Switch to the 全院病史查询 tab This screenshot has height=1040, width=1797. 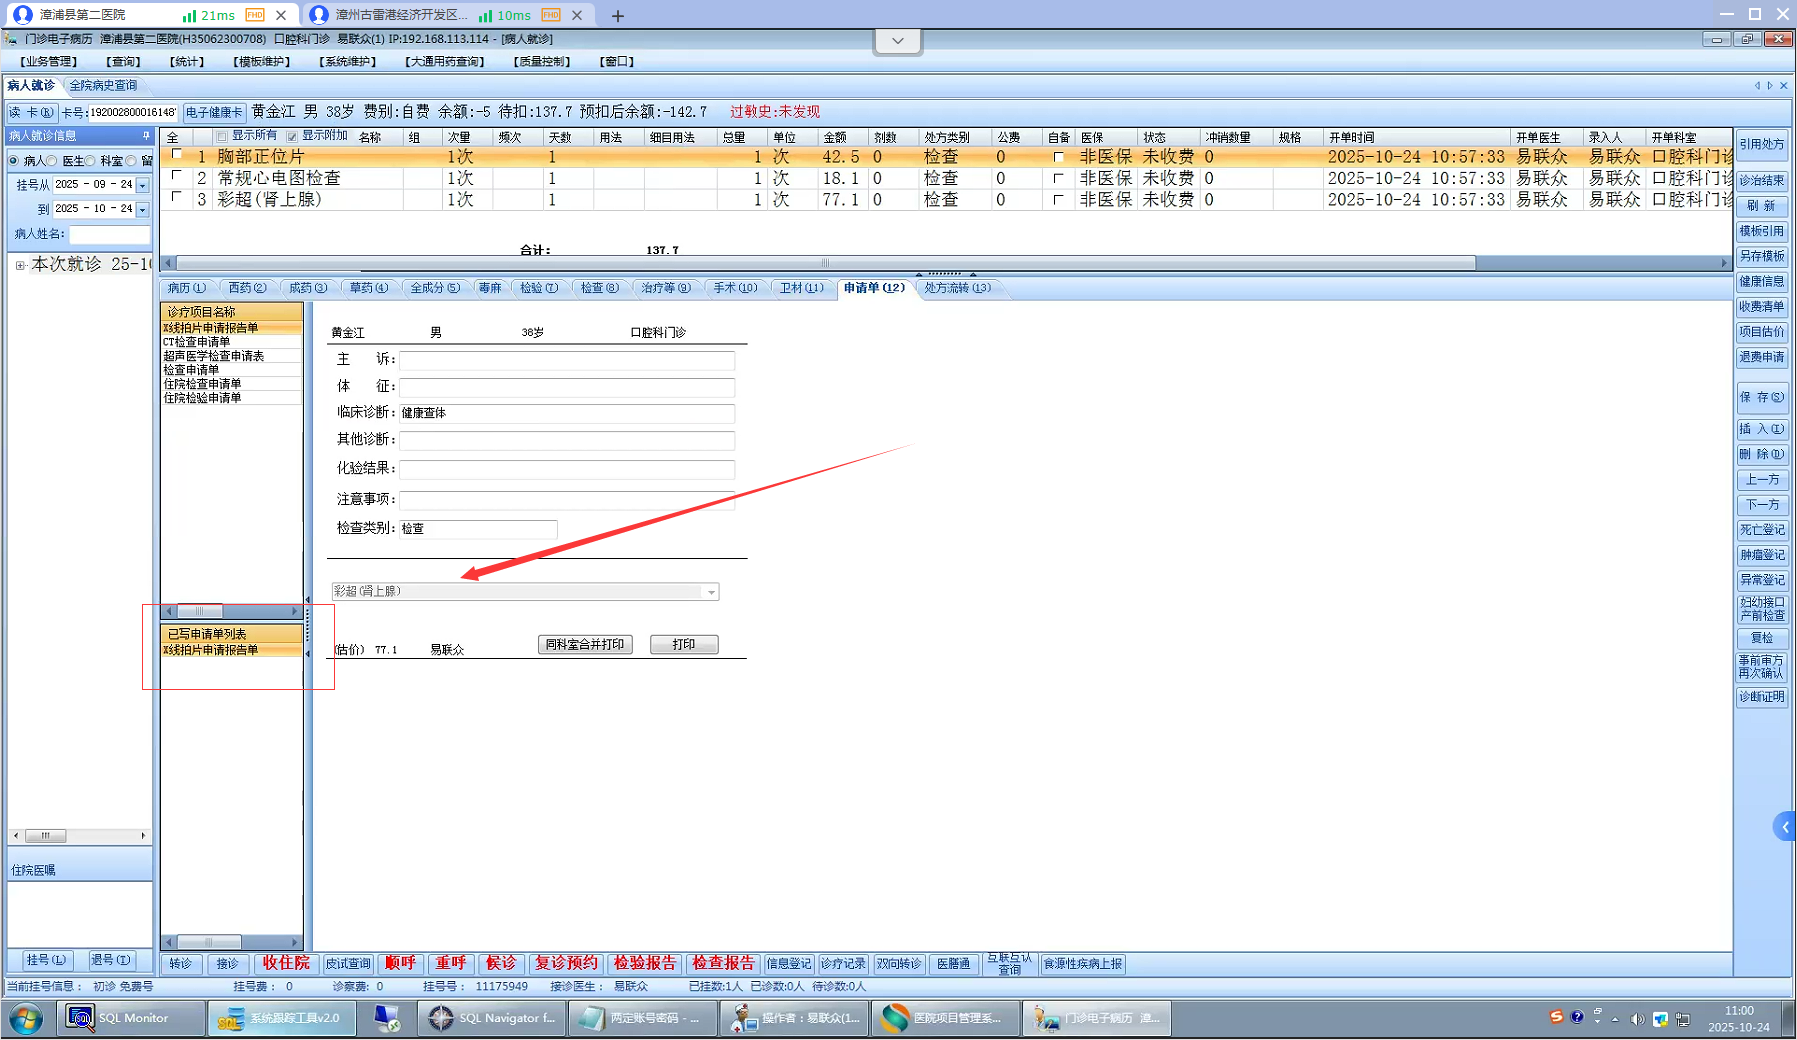pyautogui.click(x=103, y=86)
